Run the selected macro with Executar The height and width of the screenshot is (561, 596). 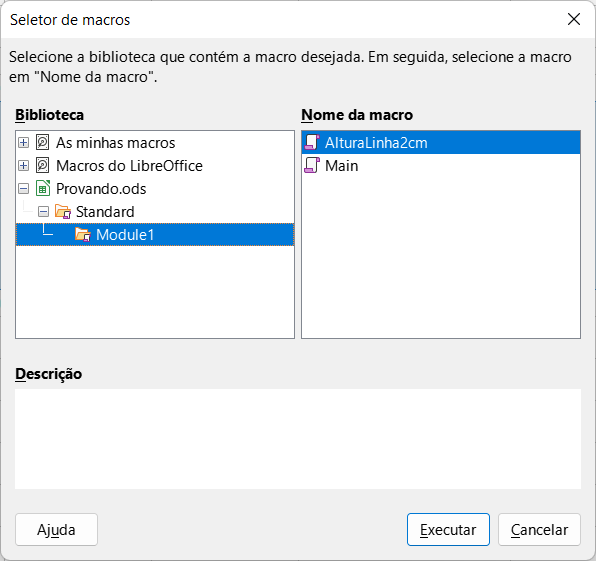click(448, 529)
